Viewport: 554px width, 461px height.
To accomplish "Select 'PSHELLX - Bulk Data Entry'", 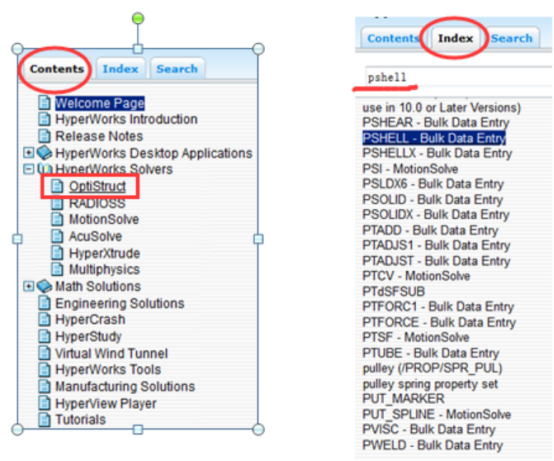I will tap(437, 153).
